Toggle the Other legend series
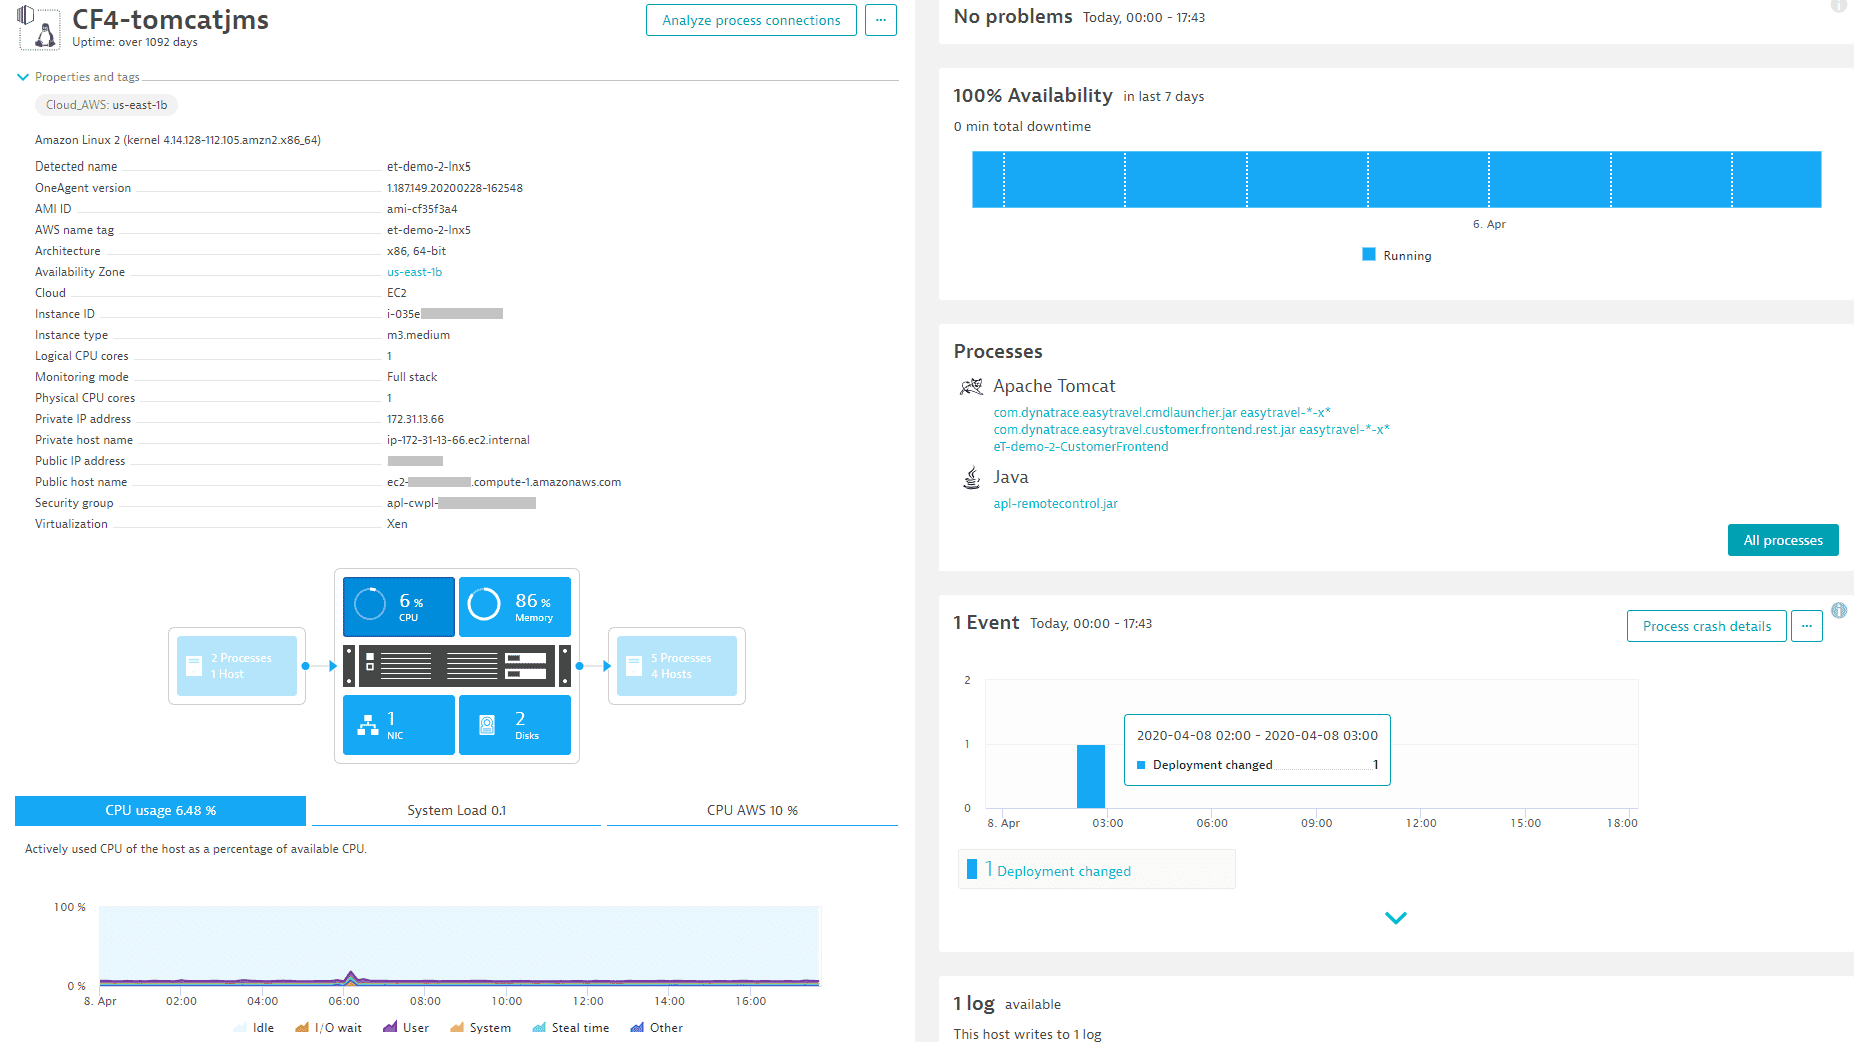The width and height of the screenshot is (1854, 1042). [x=657, y=1028]
